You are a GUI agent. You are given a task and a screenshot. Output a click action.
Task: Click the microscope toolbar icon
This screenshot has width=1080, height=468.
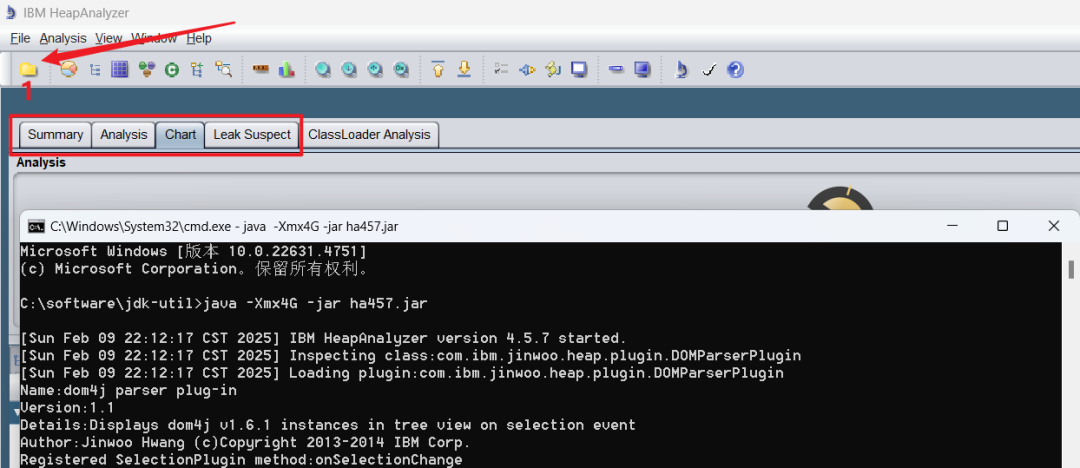click(681, 69)
